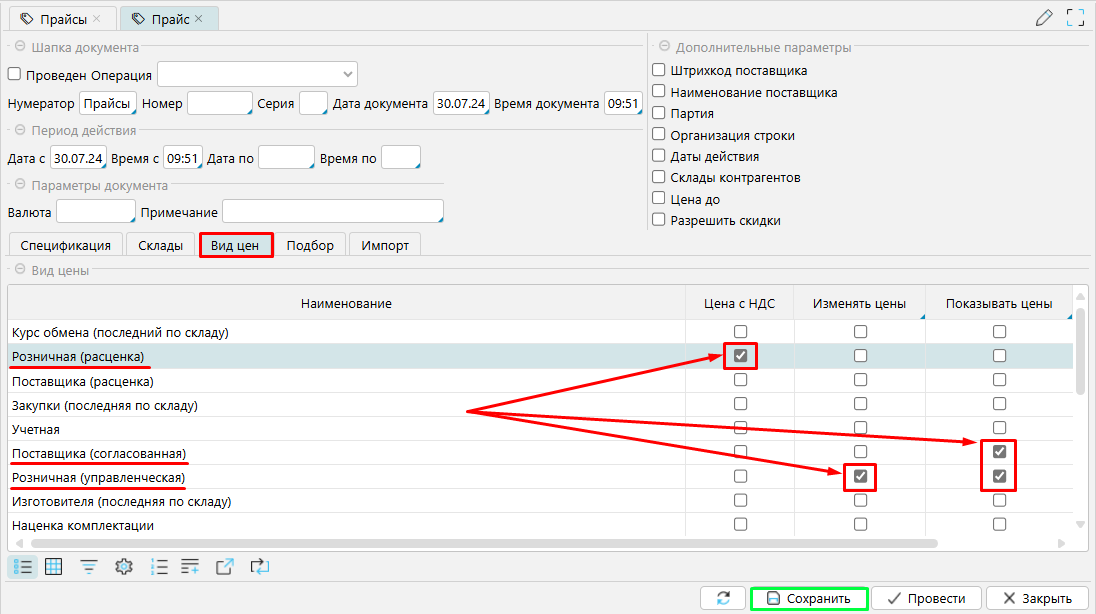
Task: Collapse the Дополнительные параметры section
Action: (663, 47)
